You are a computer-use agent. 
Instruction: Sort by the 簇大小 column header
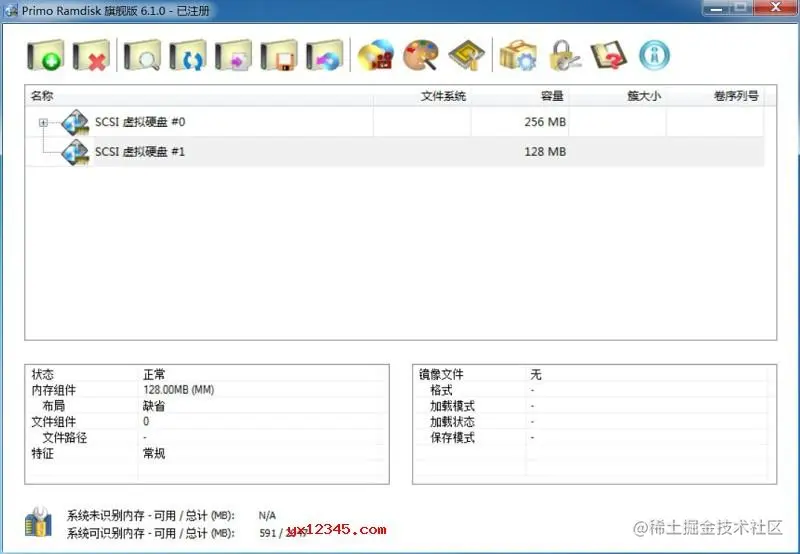tap(617, 96)
